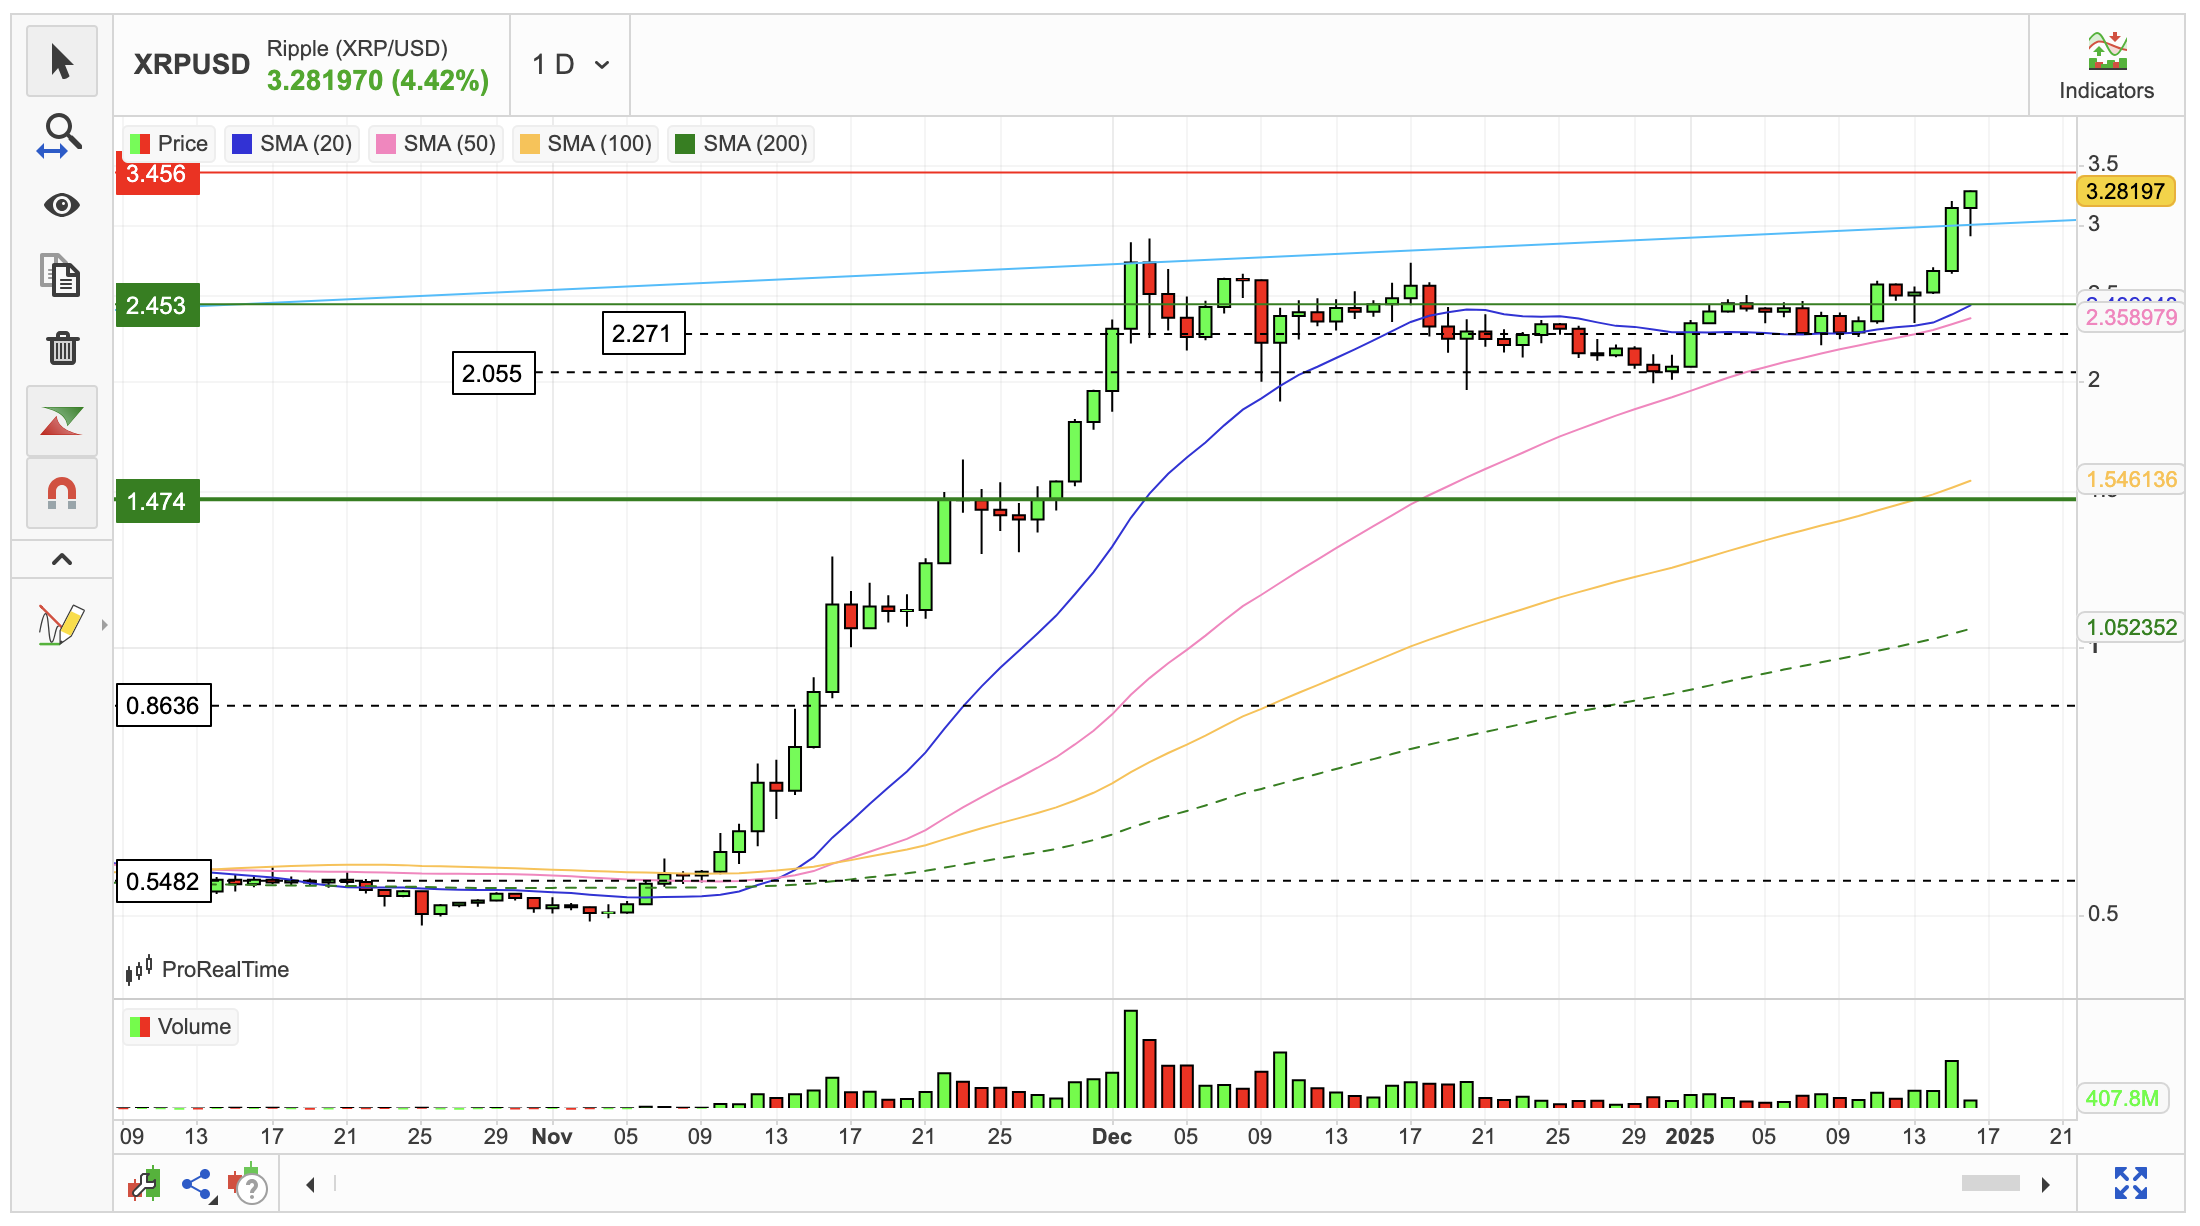Open the drawing pencil tools
This screenshot has height=1226, width=2200.
(60, 625)
